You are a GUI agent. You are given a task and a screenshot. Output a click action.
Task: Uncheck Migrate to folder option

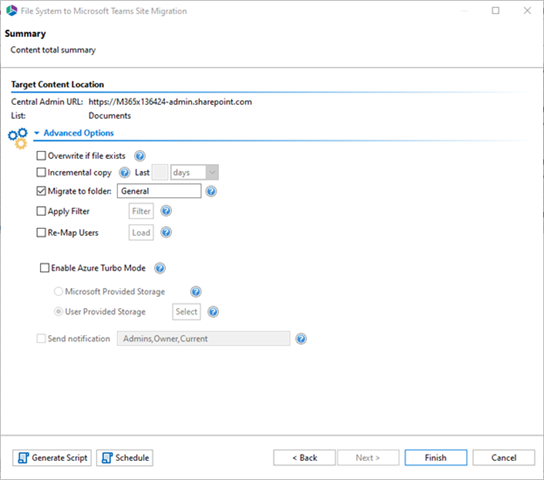(41, 191)
